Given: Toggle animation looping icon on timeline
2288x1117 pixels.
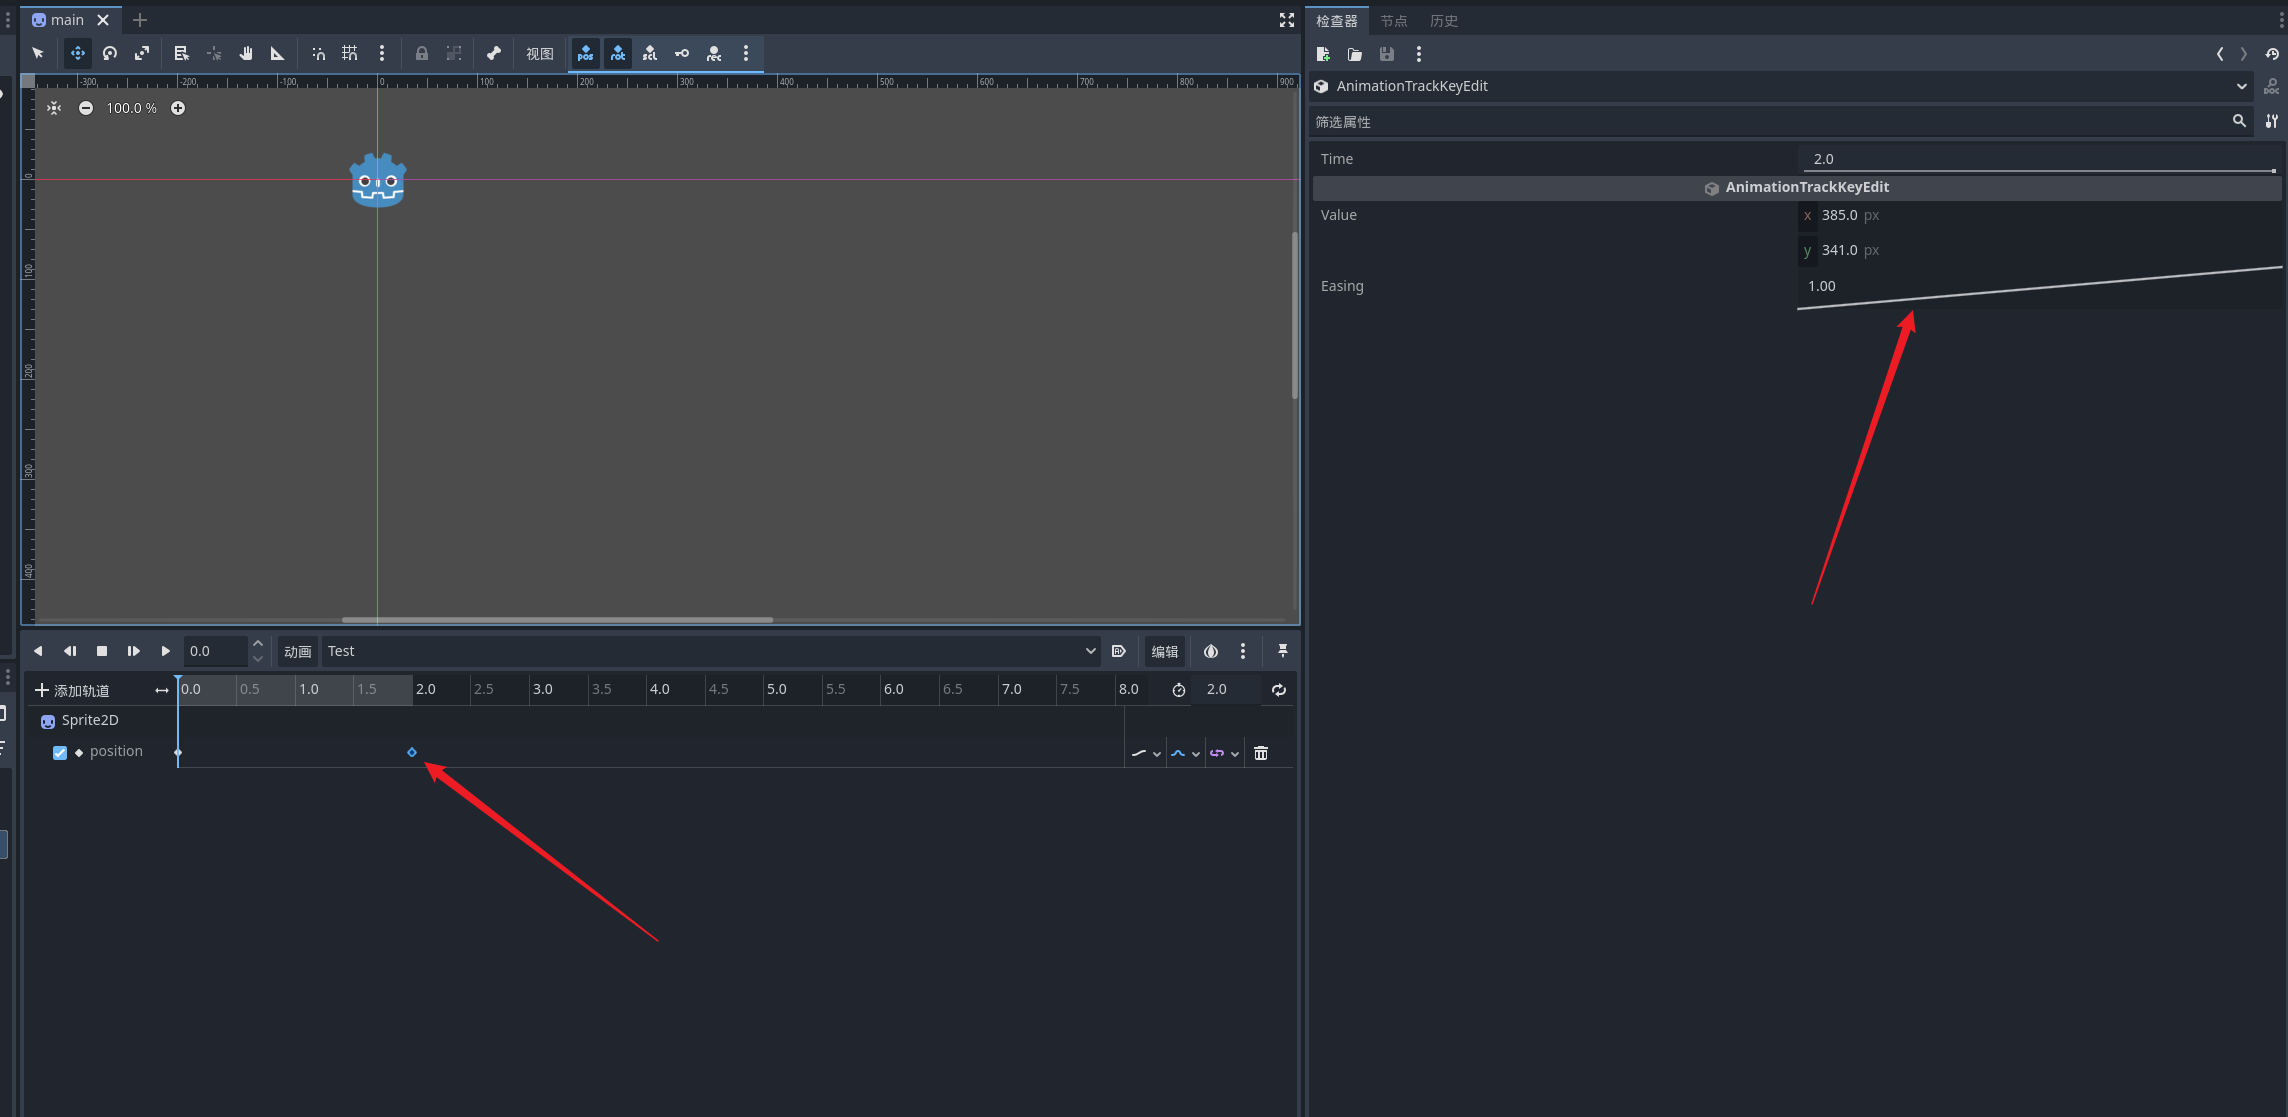Looking at the screenshot, I should tap(1279, 690).
